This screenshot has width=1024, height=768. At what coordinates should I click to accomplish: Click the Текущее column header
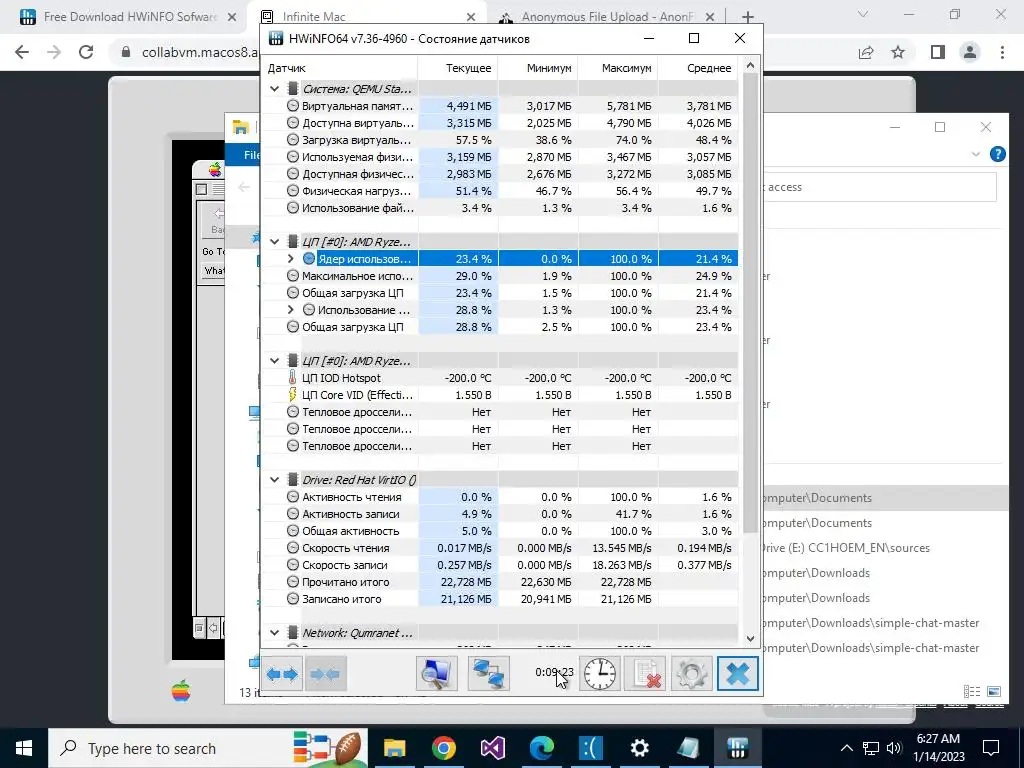[458, 68]
